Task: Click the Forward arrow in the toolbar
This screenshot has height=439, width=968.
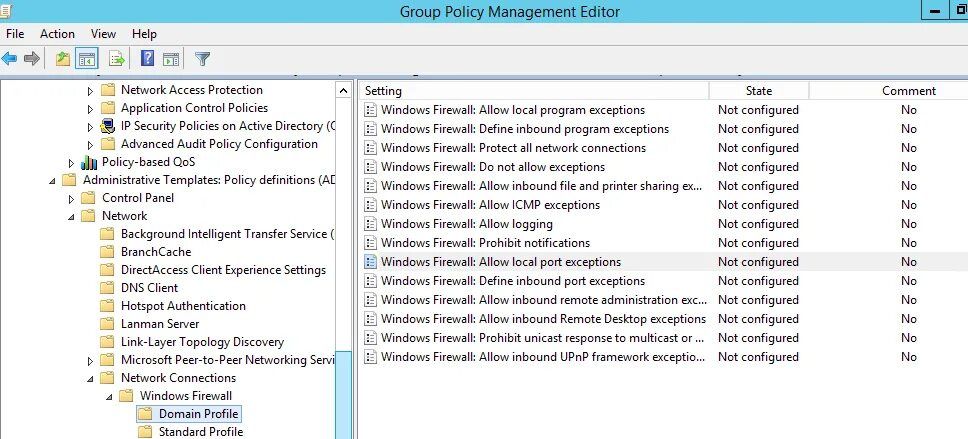Action: pyautogui.click(x=32, y=59)
